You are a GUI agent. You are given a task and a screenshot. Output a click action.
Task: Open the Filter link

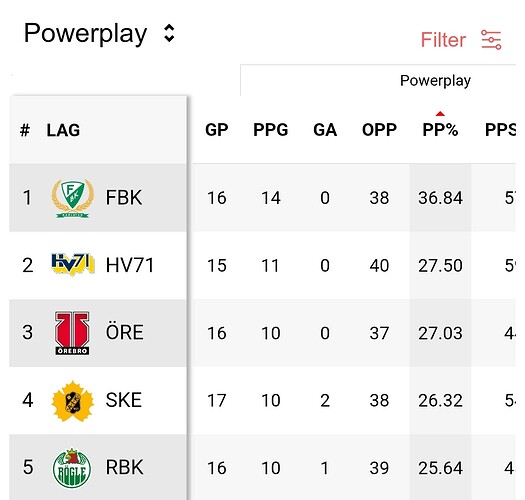point(443,40)
